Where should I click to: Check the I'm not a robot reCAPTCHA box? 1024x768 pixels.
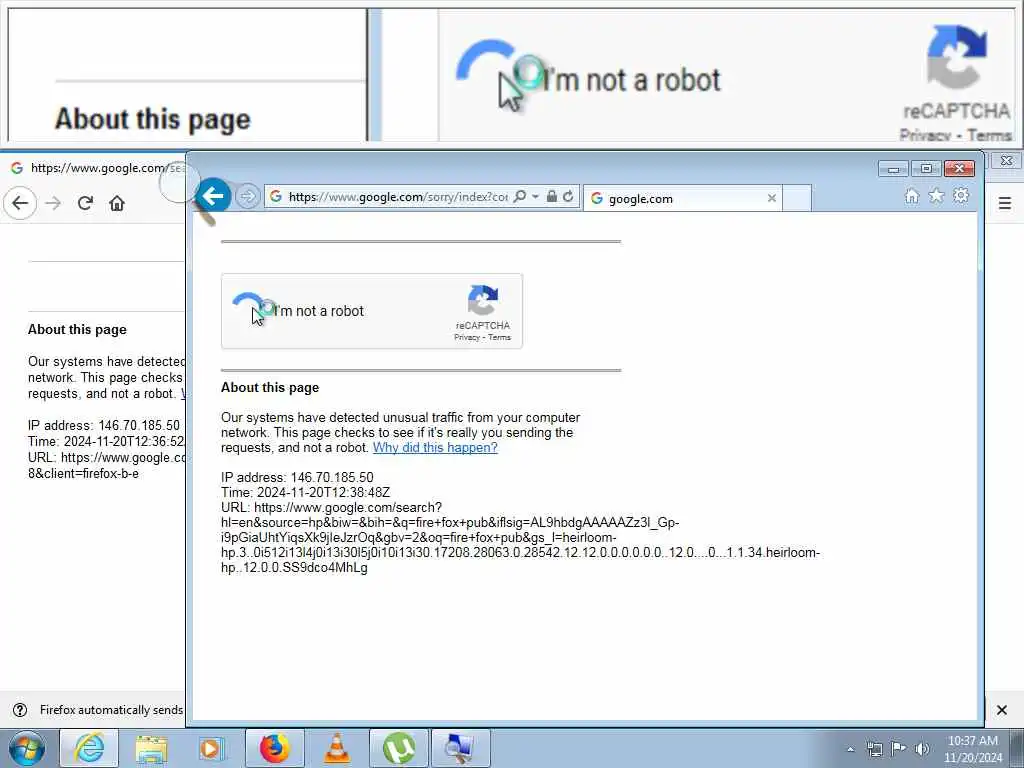pyautogui.click(x=249, y=308)
